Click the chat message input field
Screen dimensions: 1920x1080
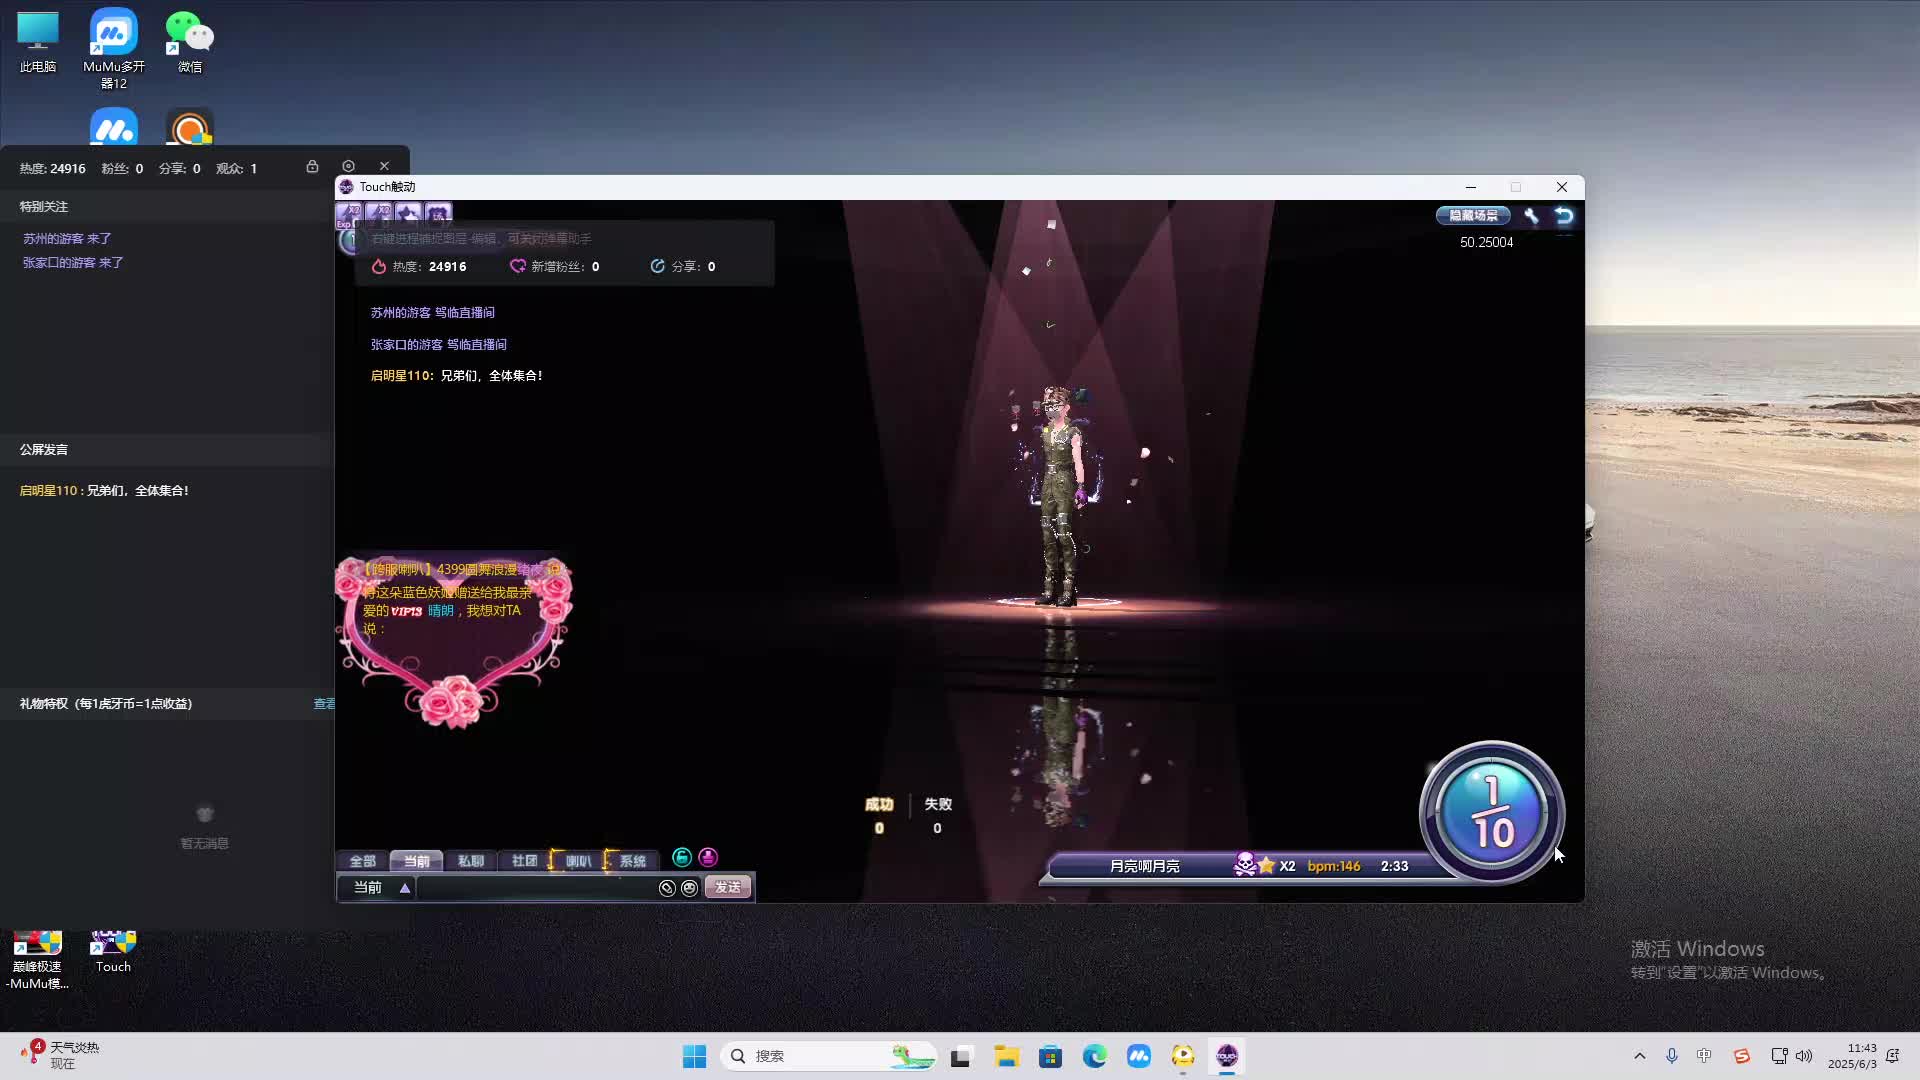[x=535, y=888]
